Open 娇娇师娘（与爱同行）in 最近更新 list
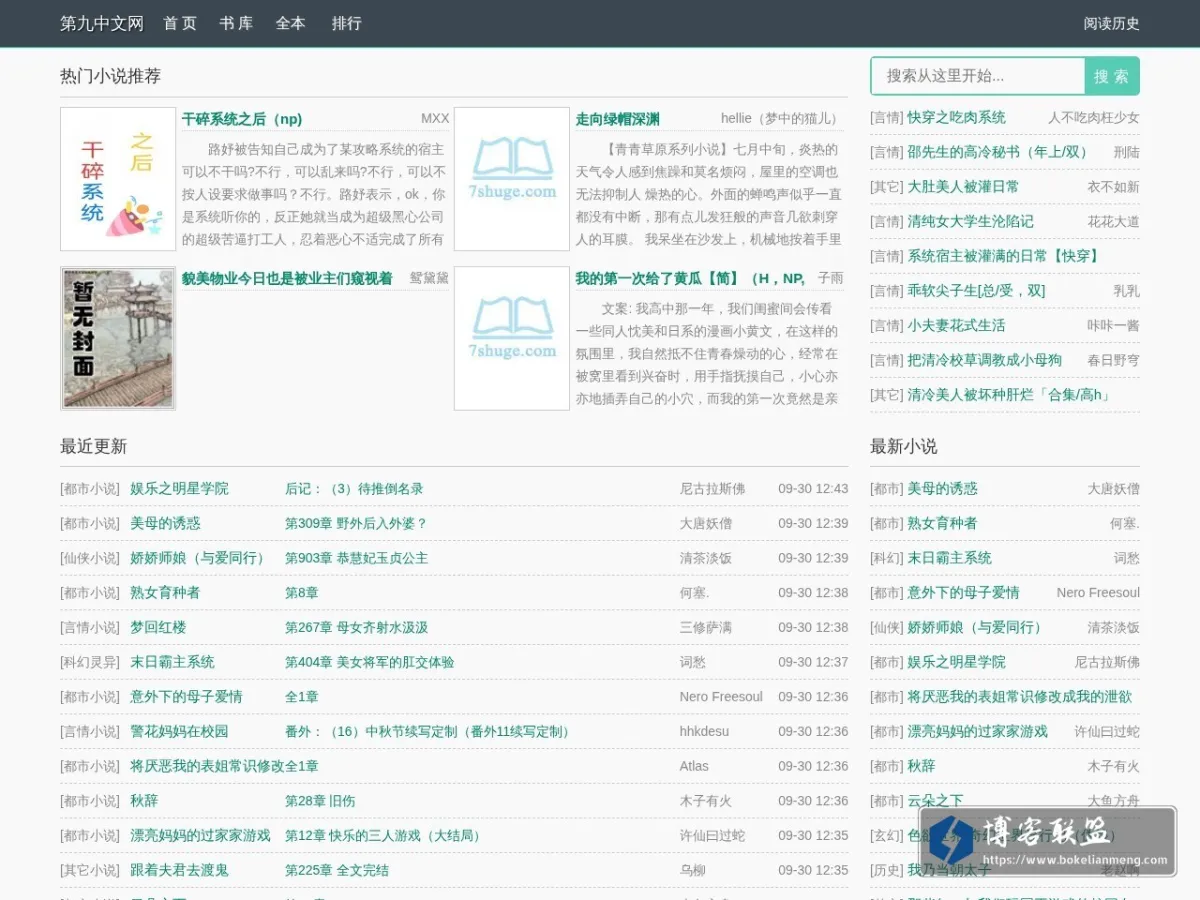The image size is (1200, 900). point(200,558)
